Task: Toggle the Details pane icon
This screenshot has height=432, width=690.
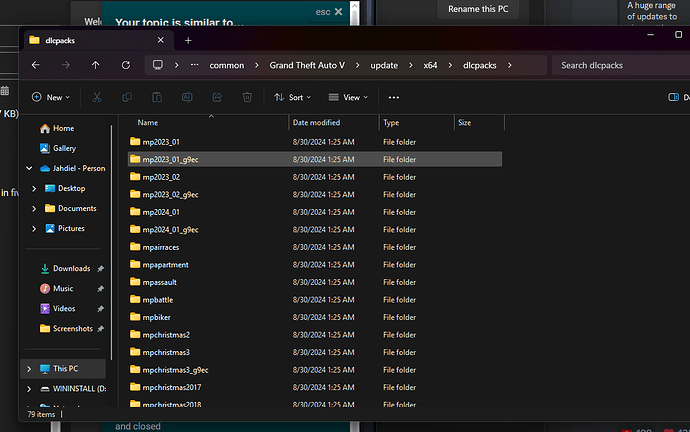Action: pyautogui.click(x=673, y=97)
